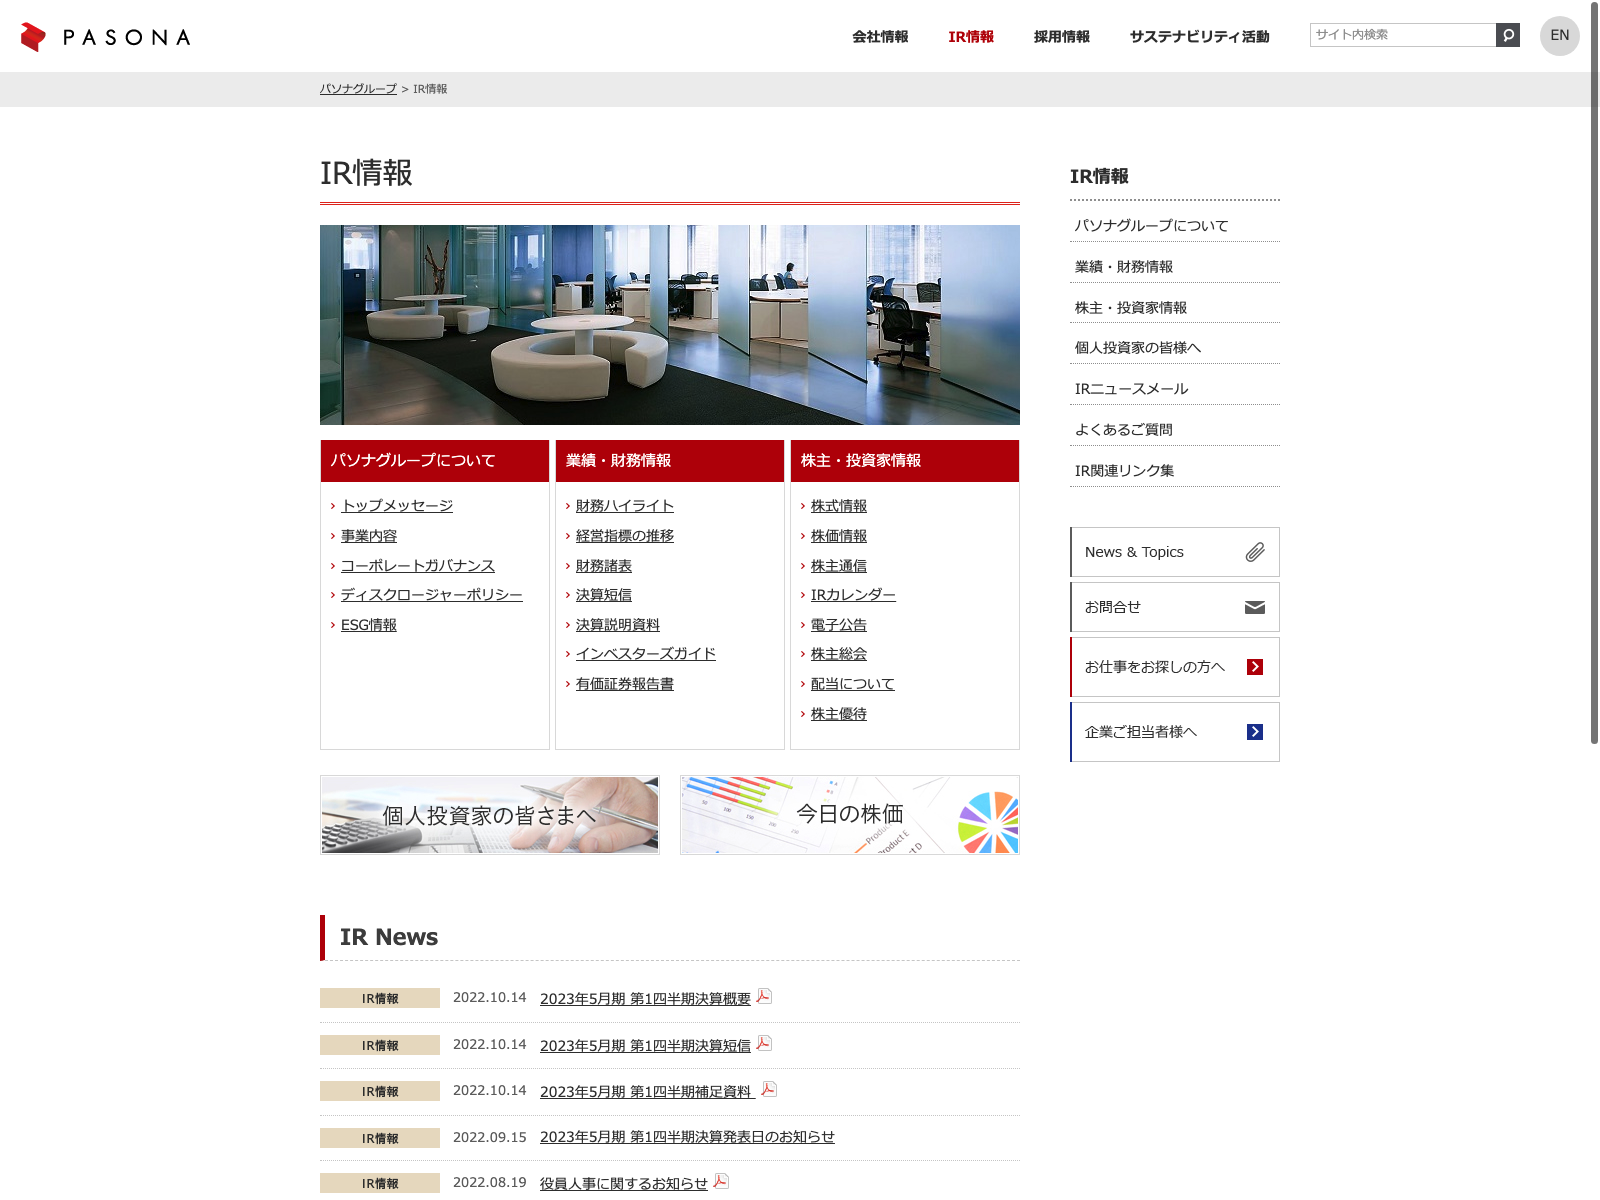Click red arrow icon for お仕事をお探しの方へ
The width and height of the screenshot is (1600, 1200).
[x=1255, y=667]
